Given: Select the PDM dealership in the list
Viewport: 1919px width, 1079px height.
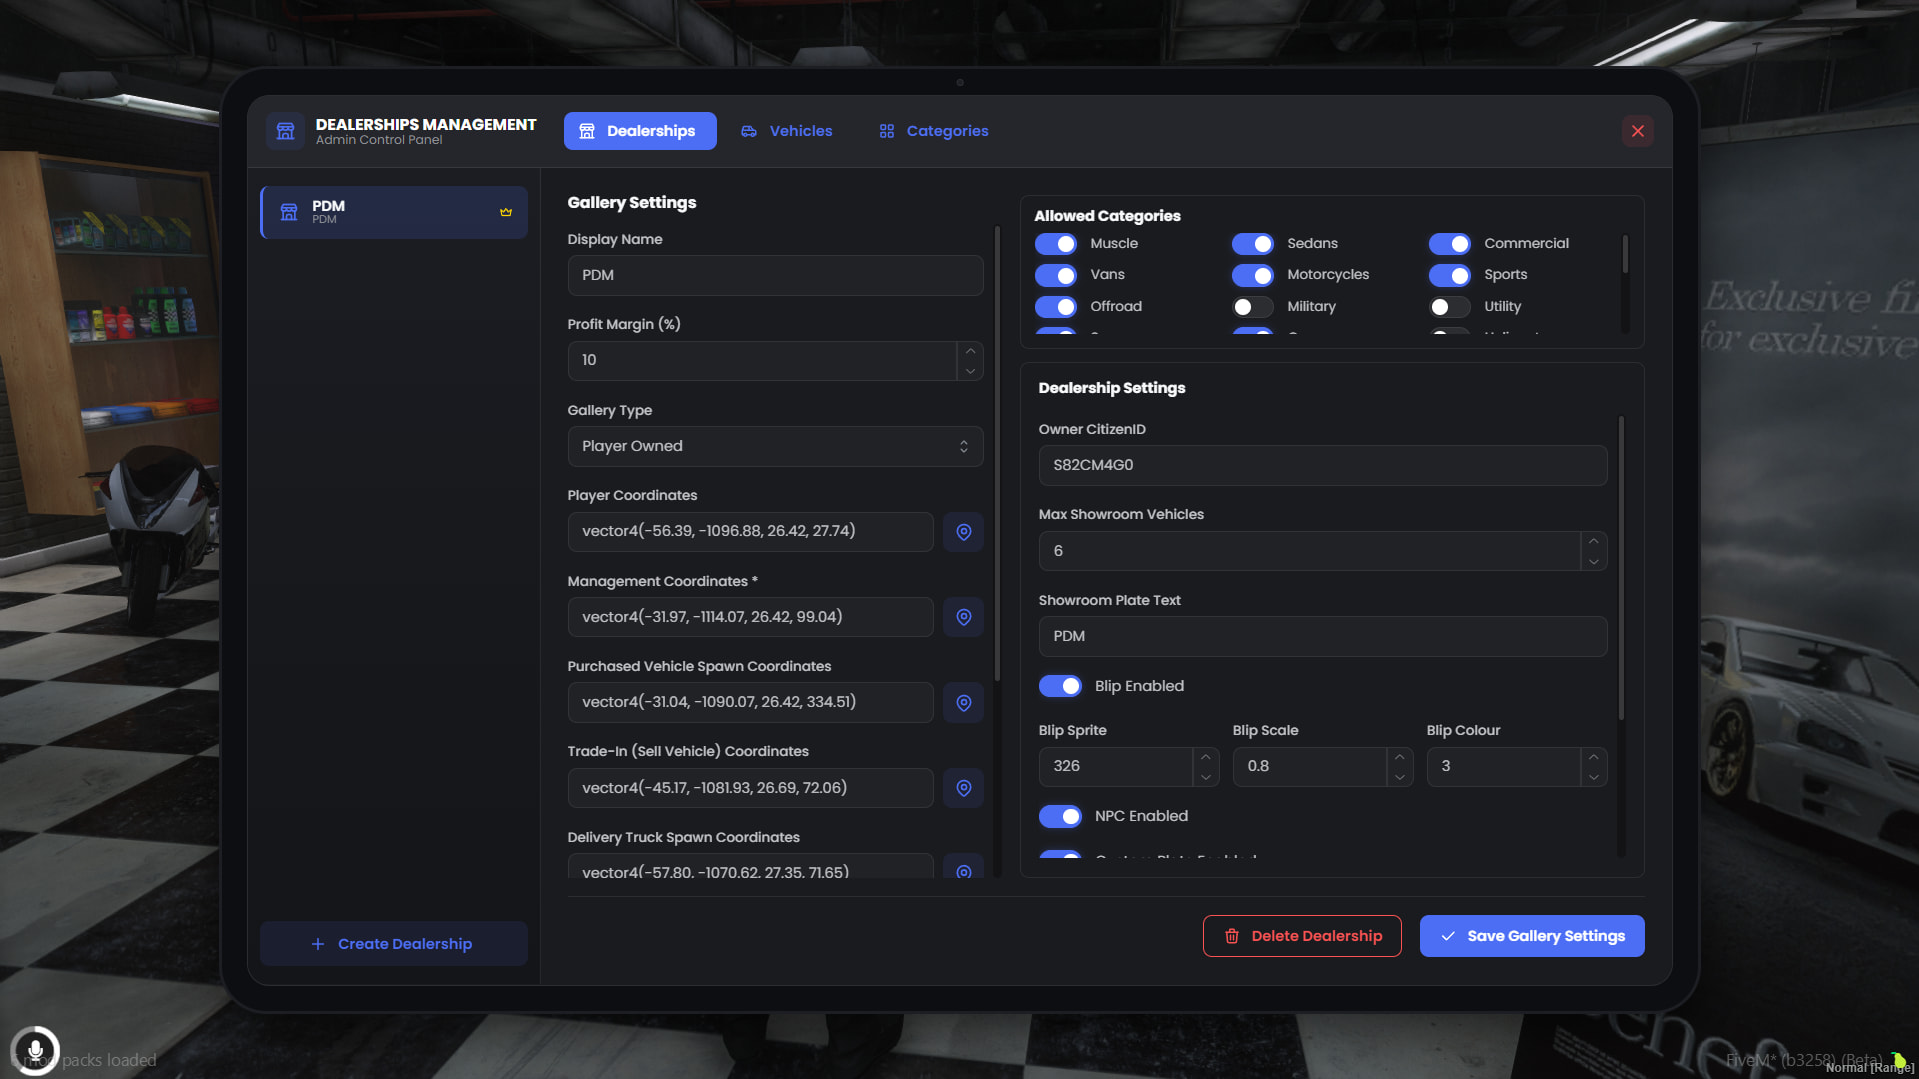Looking at the screenshot, I should [x=394, y=212].
